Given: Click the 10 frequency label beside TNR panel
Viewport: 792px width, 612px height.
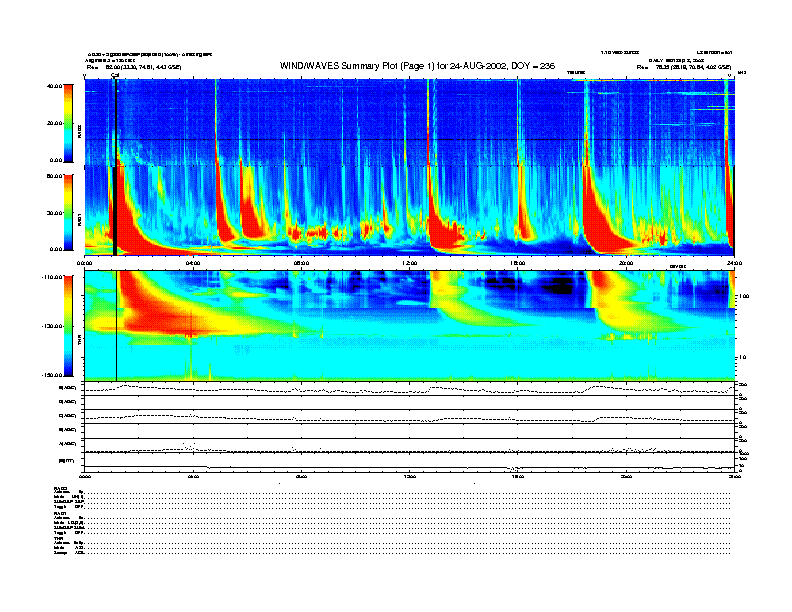Looking at the screenshot, I should click(x=742, y=358).
